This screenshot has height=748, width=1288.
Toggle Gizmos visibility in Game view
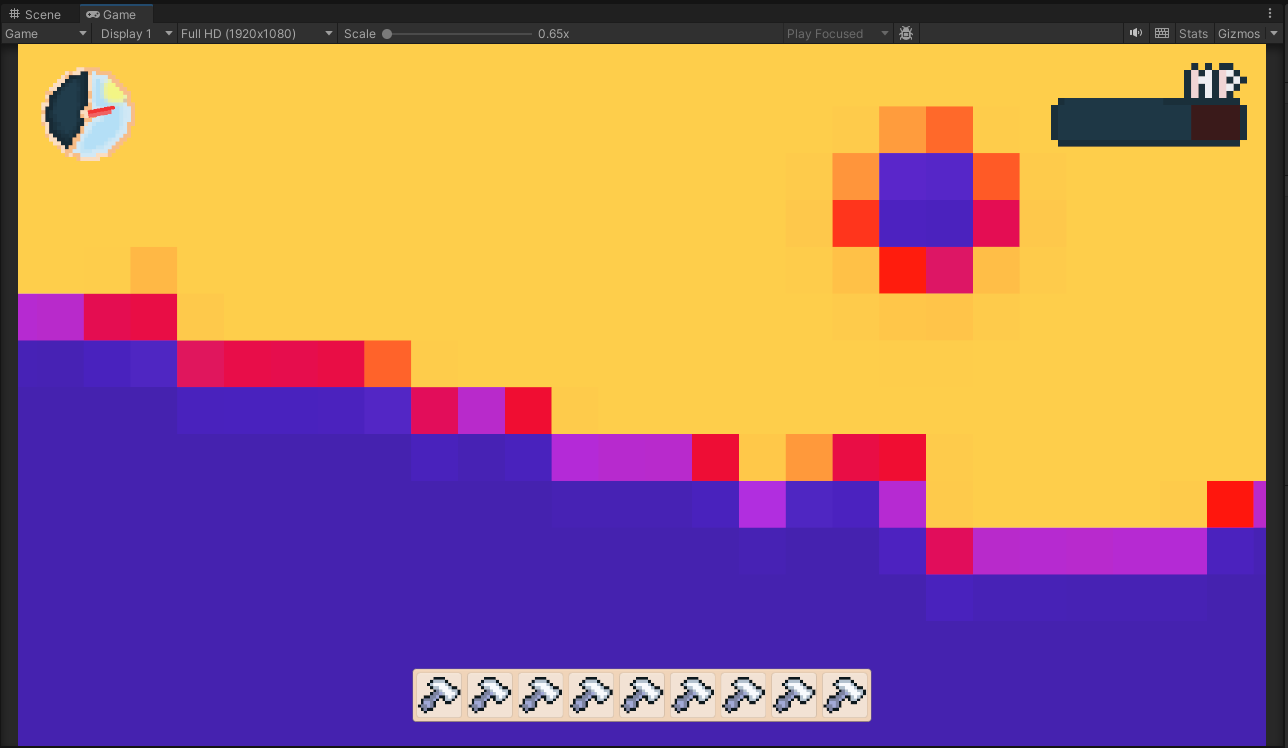(1238, 33)
